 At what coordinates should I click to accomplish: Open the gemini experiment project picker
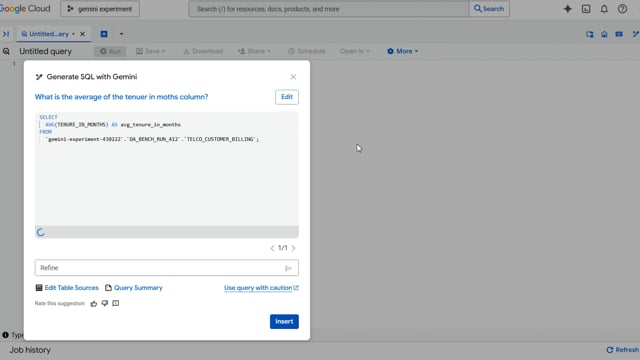click(100, 9)
